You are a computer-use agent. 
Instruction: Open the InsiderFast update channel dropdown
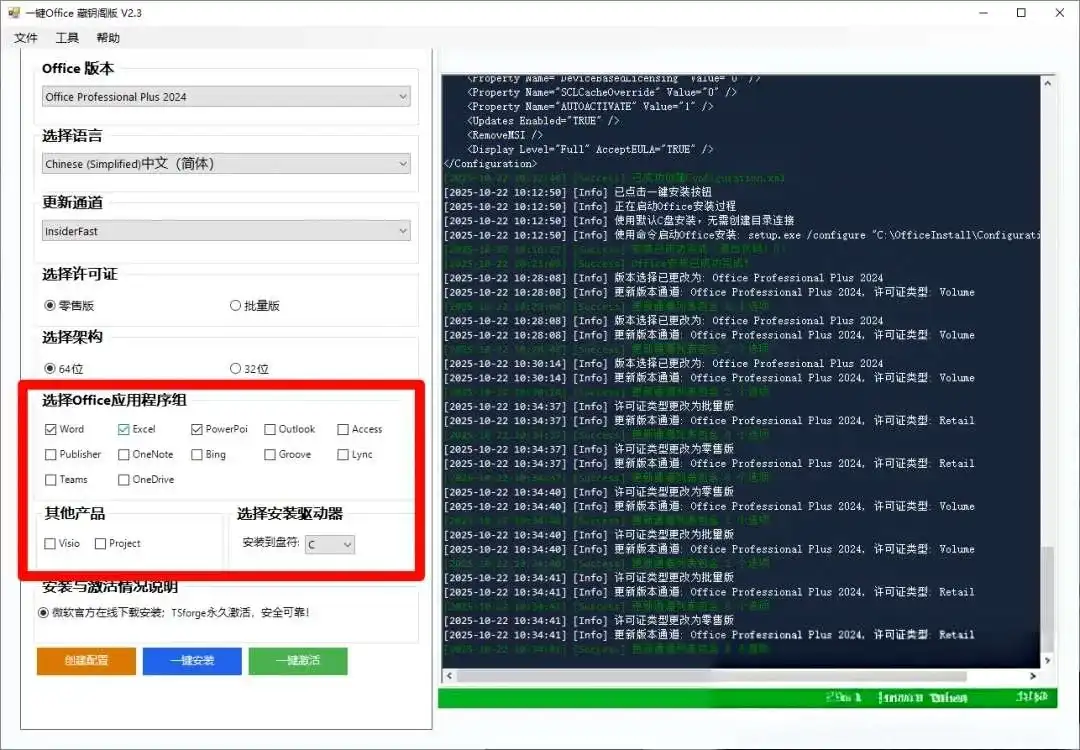pos(402,230)
